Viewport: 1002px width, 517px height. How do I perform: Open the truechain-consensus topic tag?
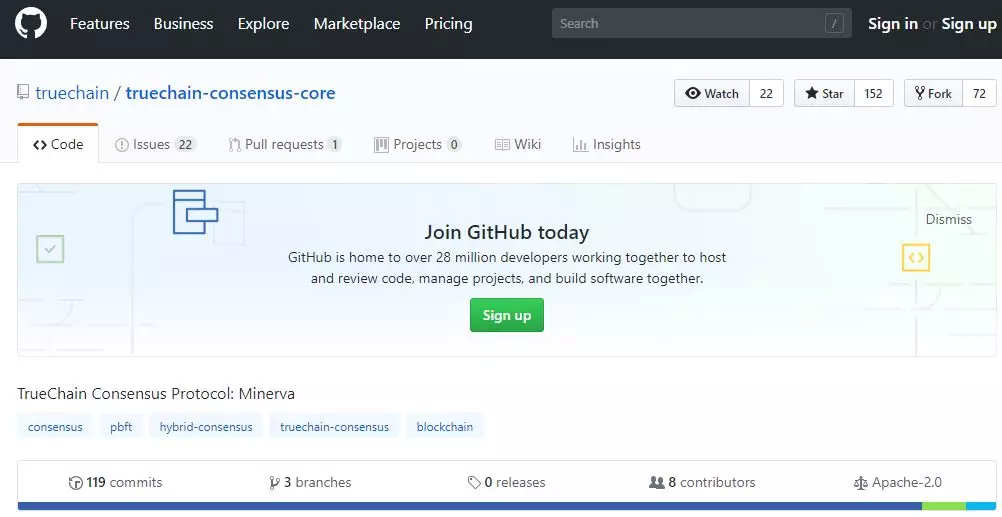[334, 426]
